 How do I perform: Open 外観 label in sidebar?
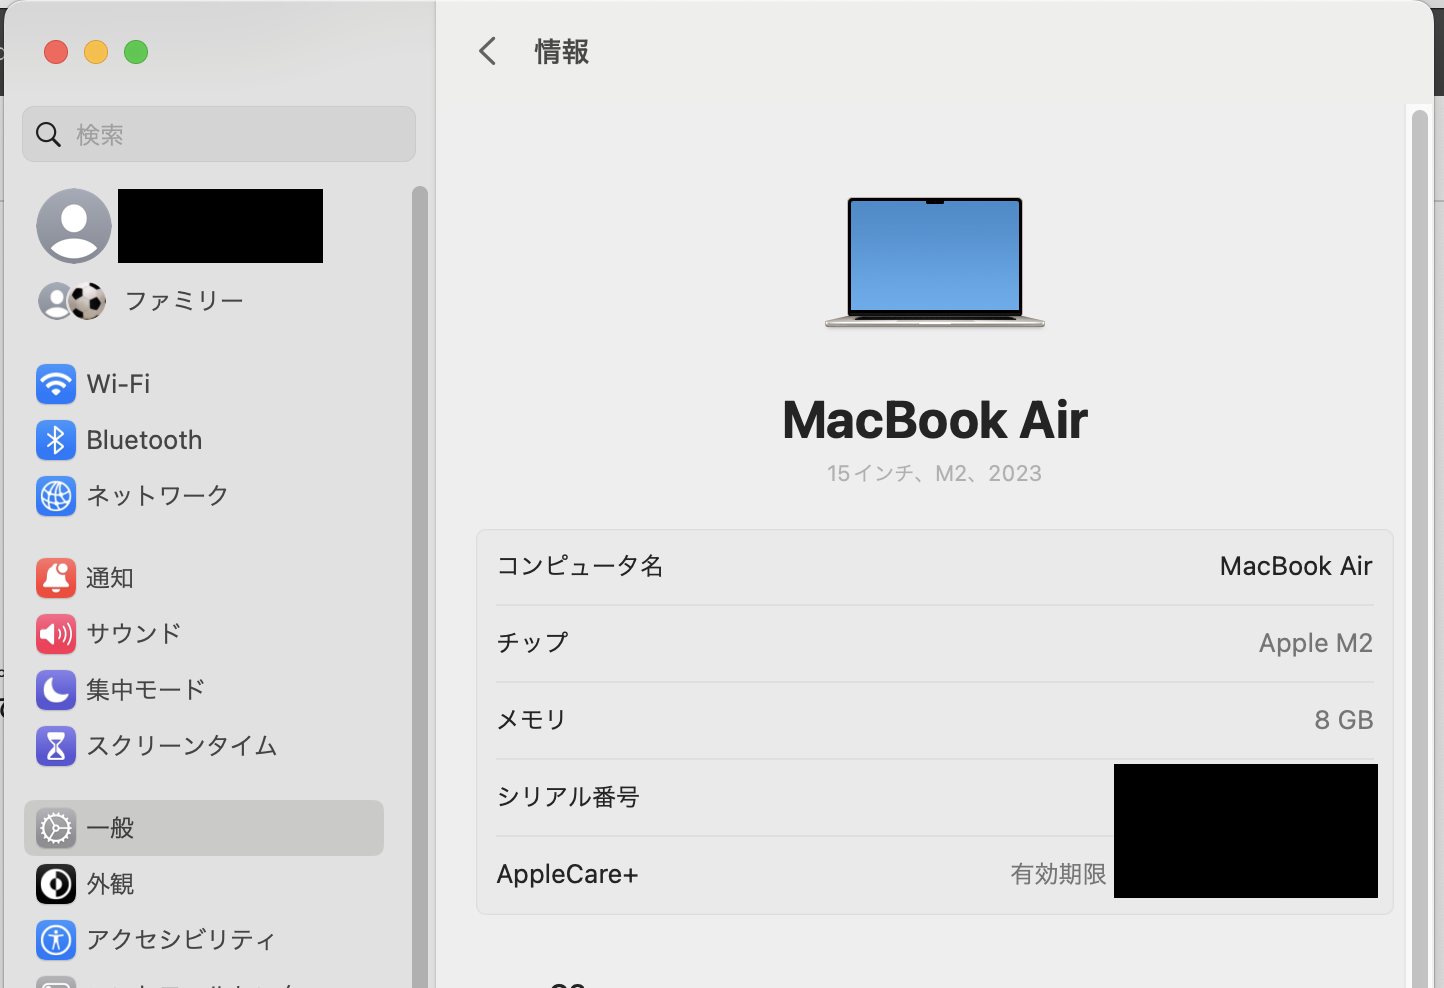(x=110, y=884)
